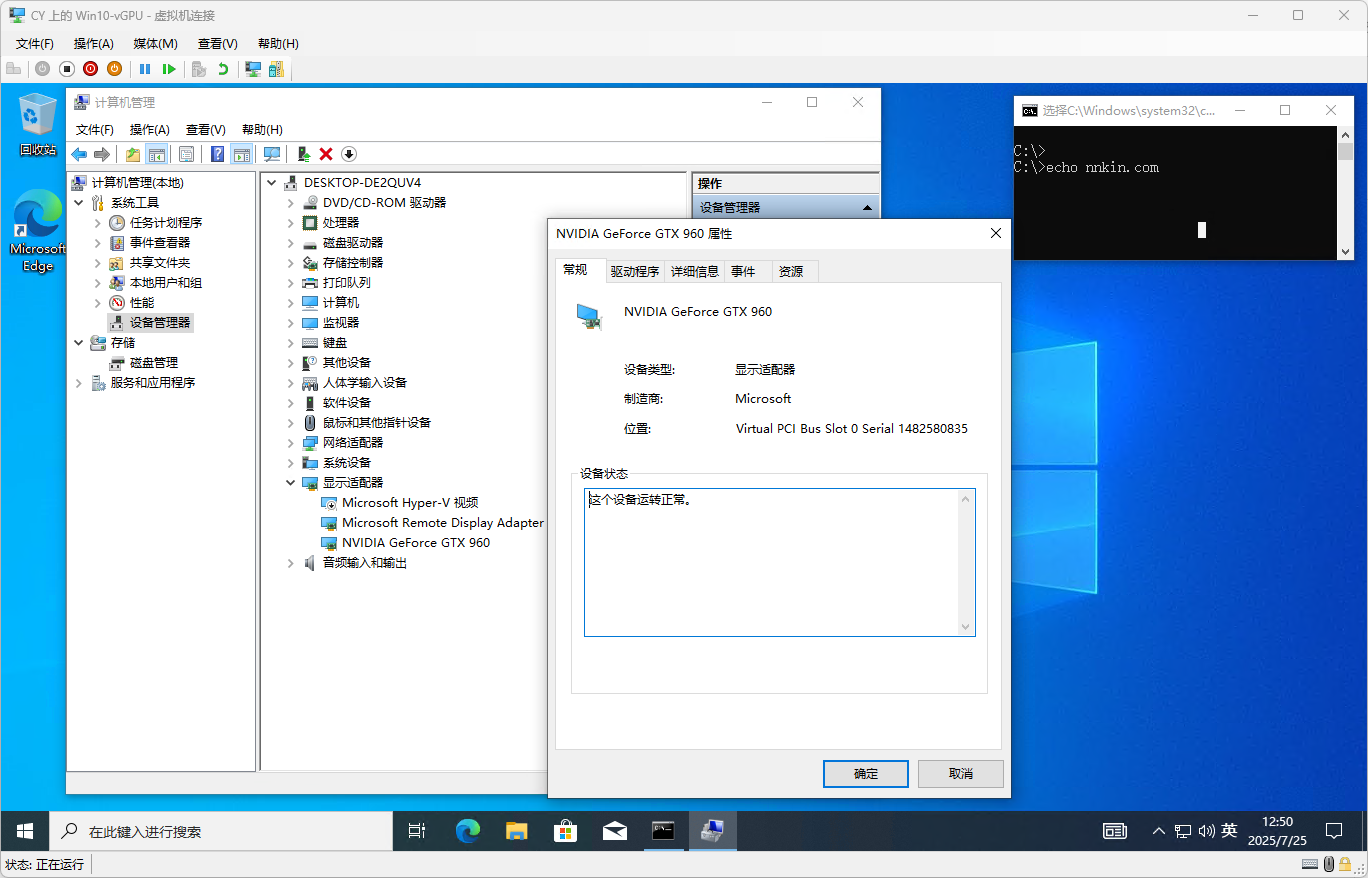
Task: Switch to the 驱动程序 tab
Action: pyautogui.click(x=635, y=271)
